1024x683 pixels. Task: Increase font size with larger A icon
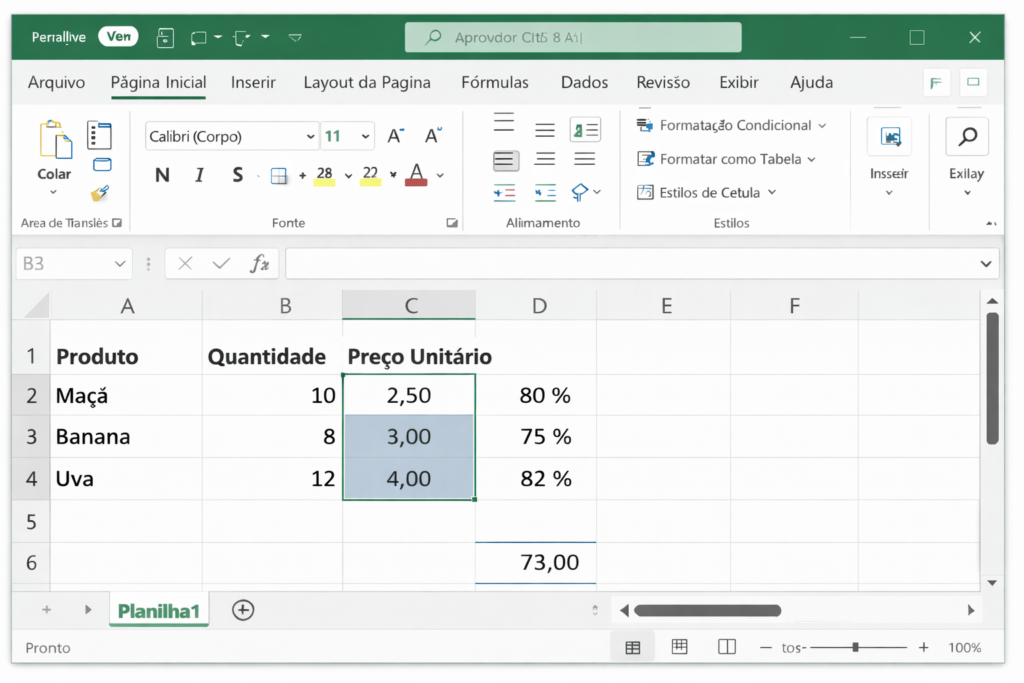coord(396,136)
